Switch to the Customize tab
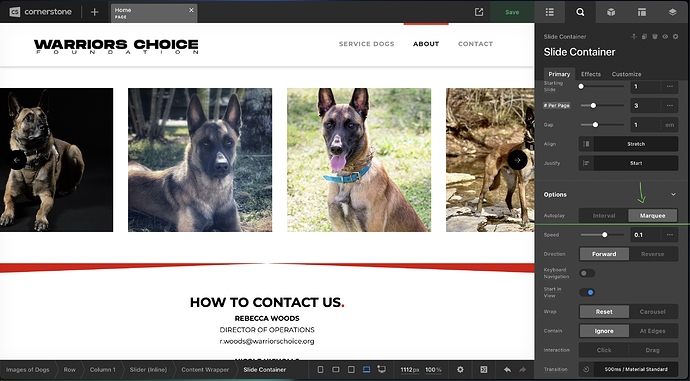The height and width of the screenshot is (381, 690). click(x=626, y=74)
